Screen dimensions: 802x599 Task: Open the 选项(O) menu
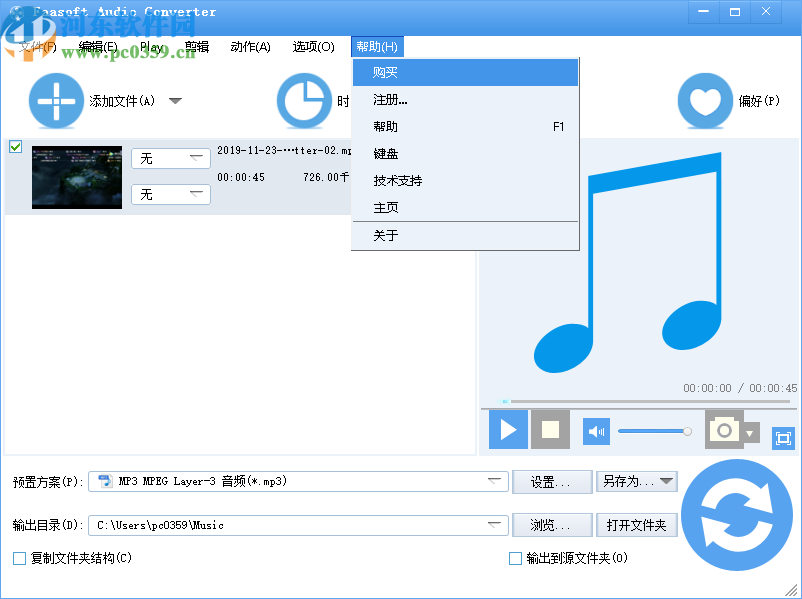[313, 46]
